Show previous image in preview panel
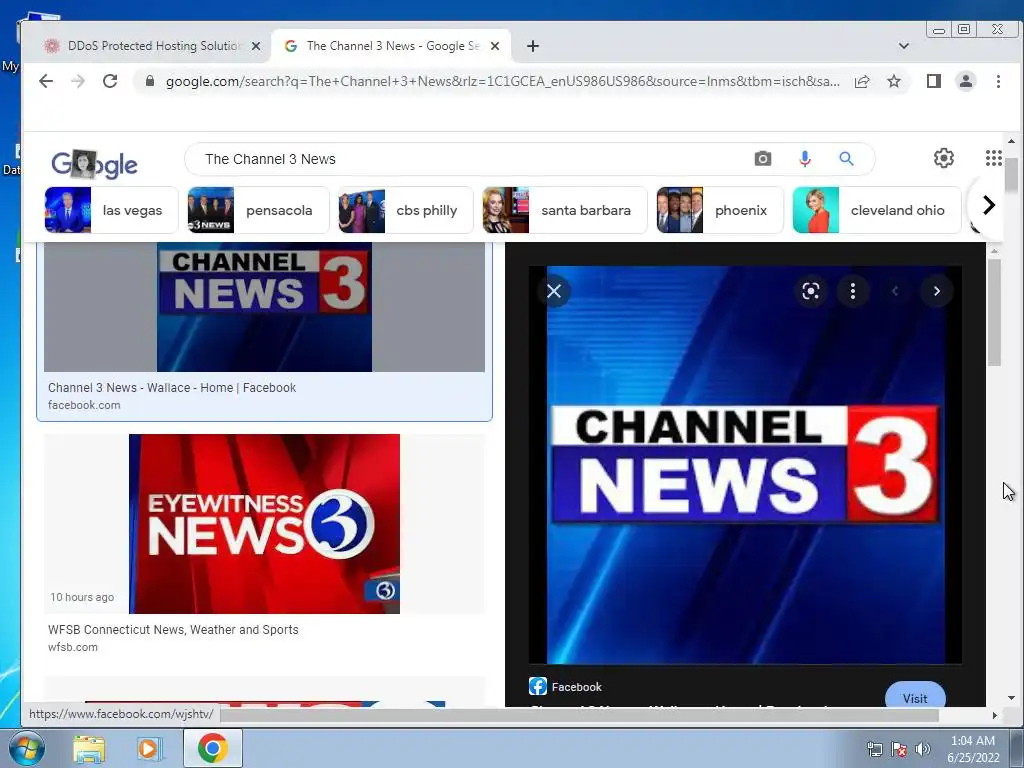The width and height of the screenshot is (1024, 768). [895, 291]
